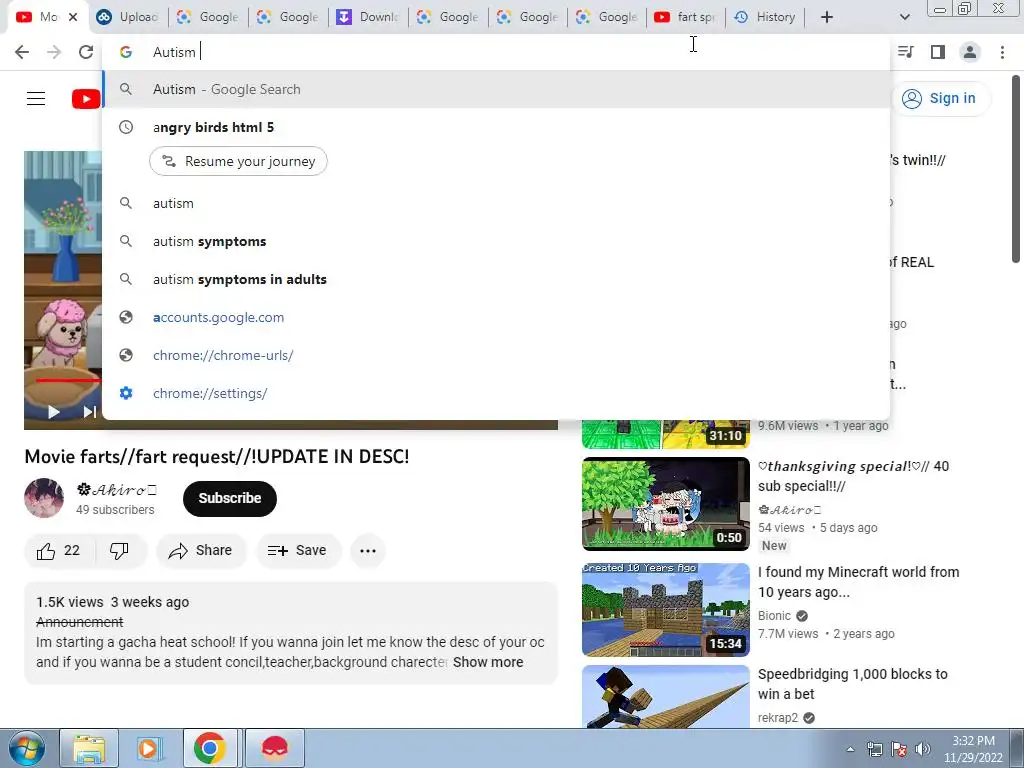Show hidden system tray icons
This screenshot has height=768, width=1024.
tap(850, 748)
